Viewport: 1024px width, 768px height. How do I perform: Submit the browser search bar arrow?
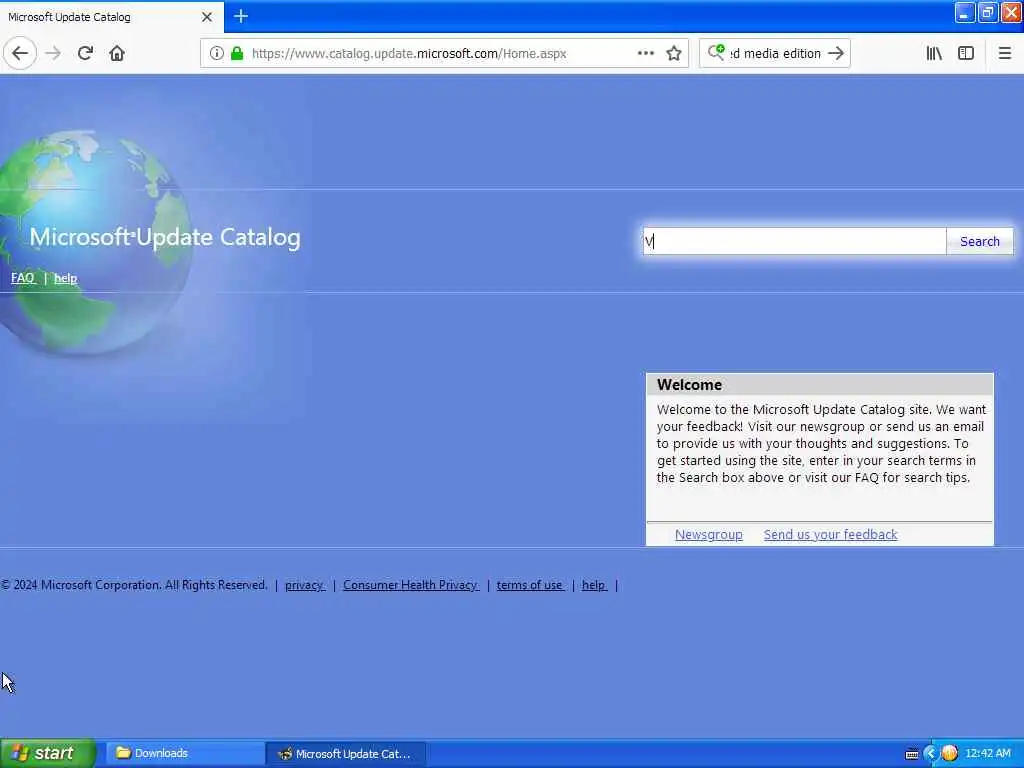[836, 54]
